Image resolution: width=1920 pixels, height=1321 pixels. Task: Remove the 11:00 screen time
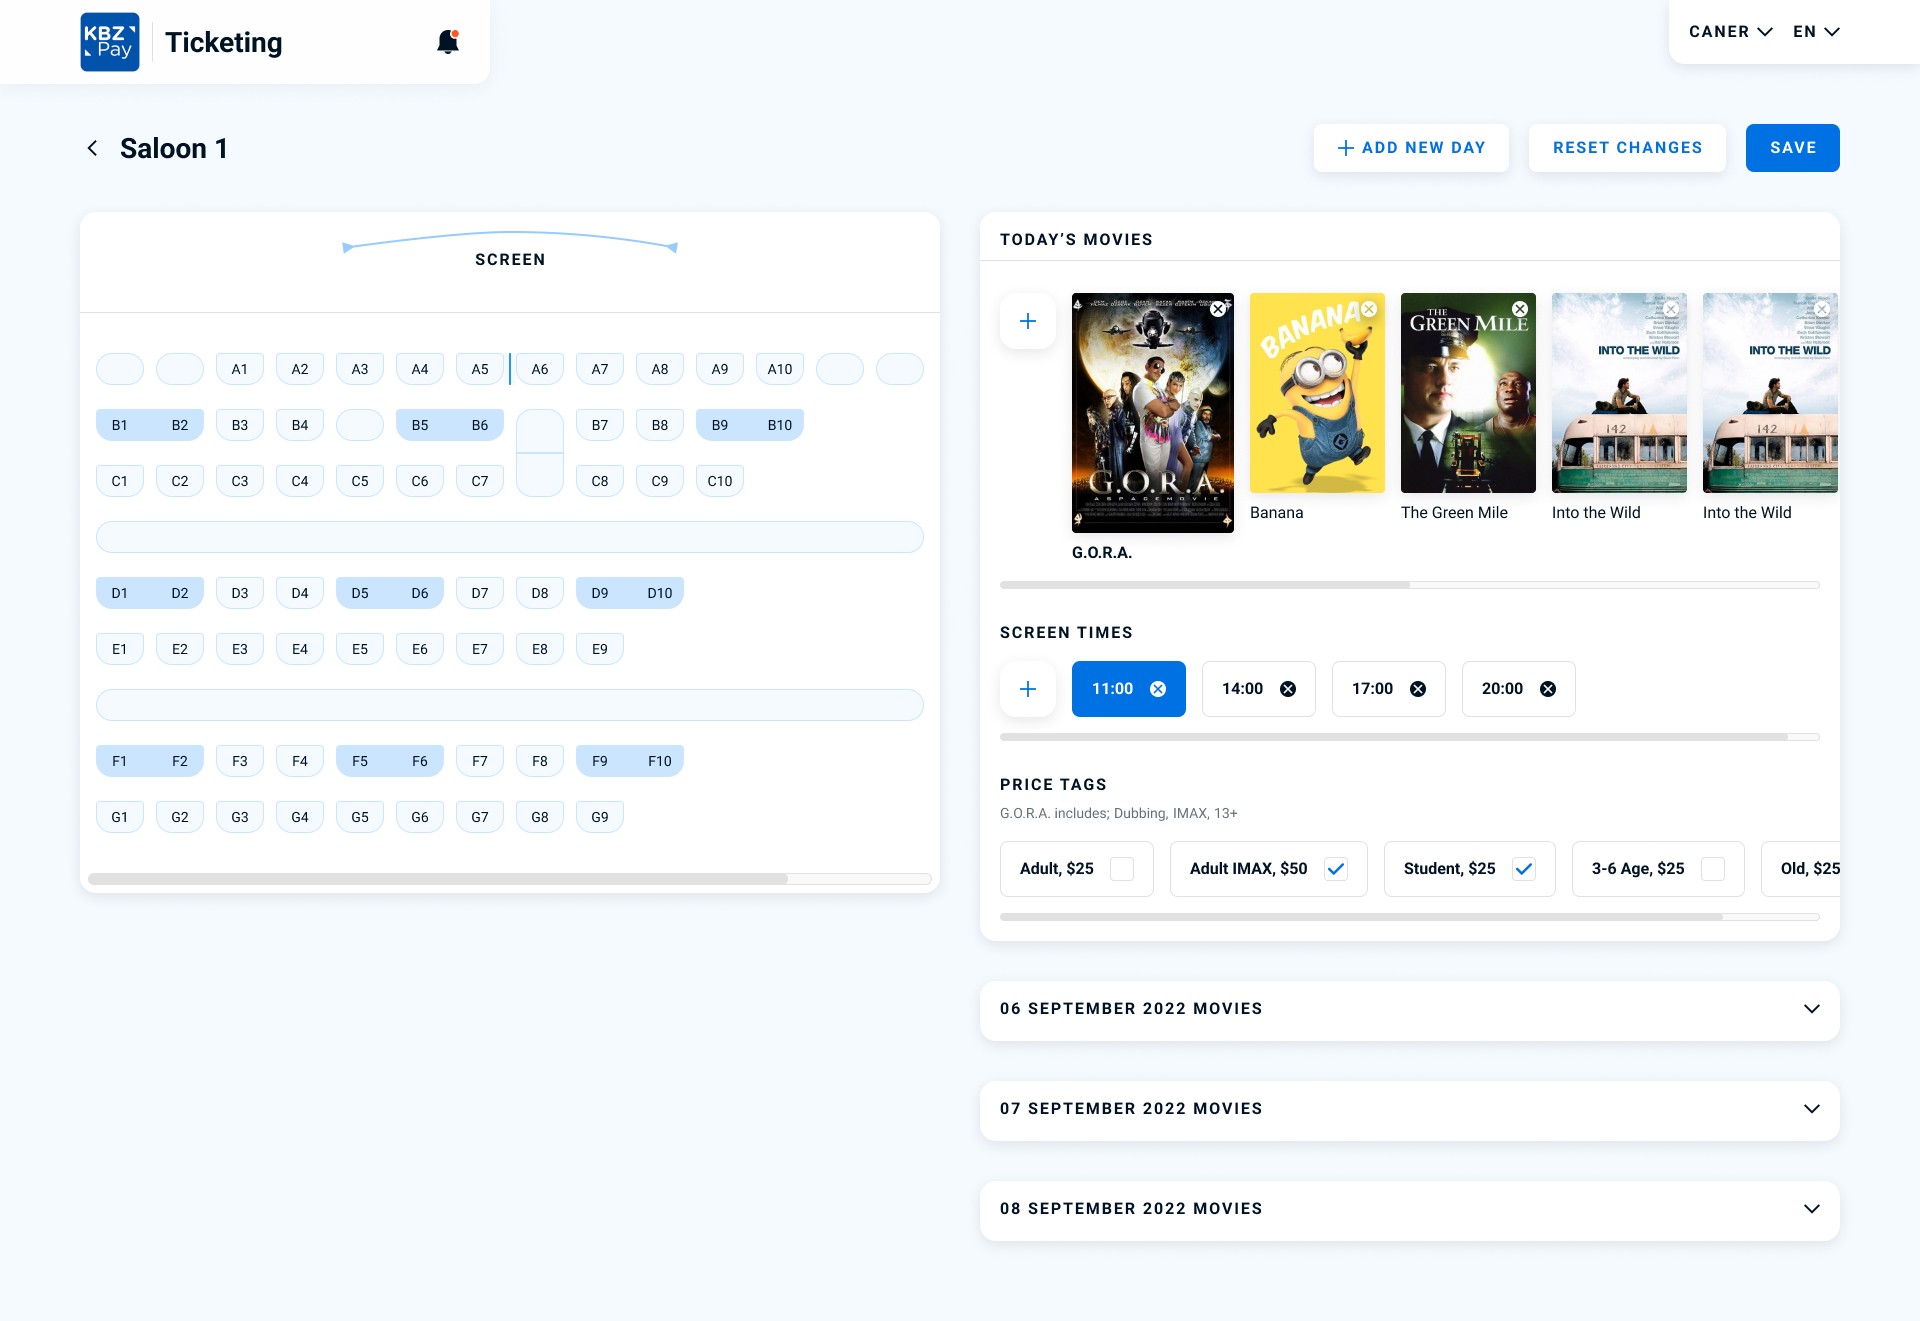click(x=1158, y=689)
